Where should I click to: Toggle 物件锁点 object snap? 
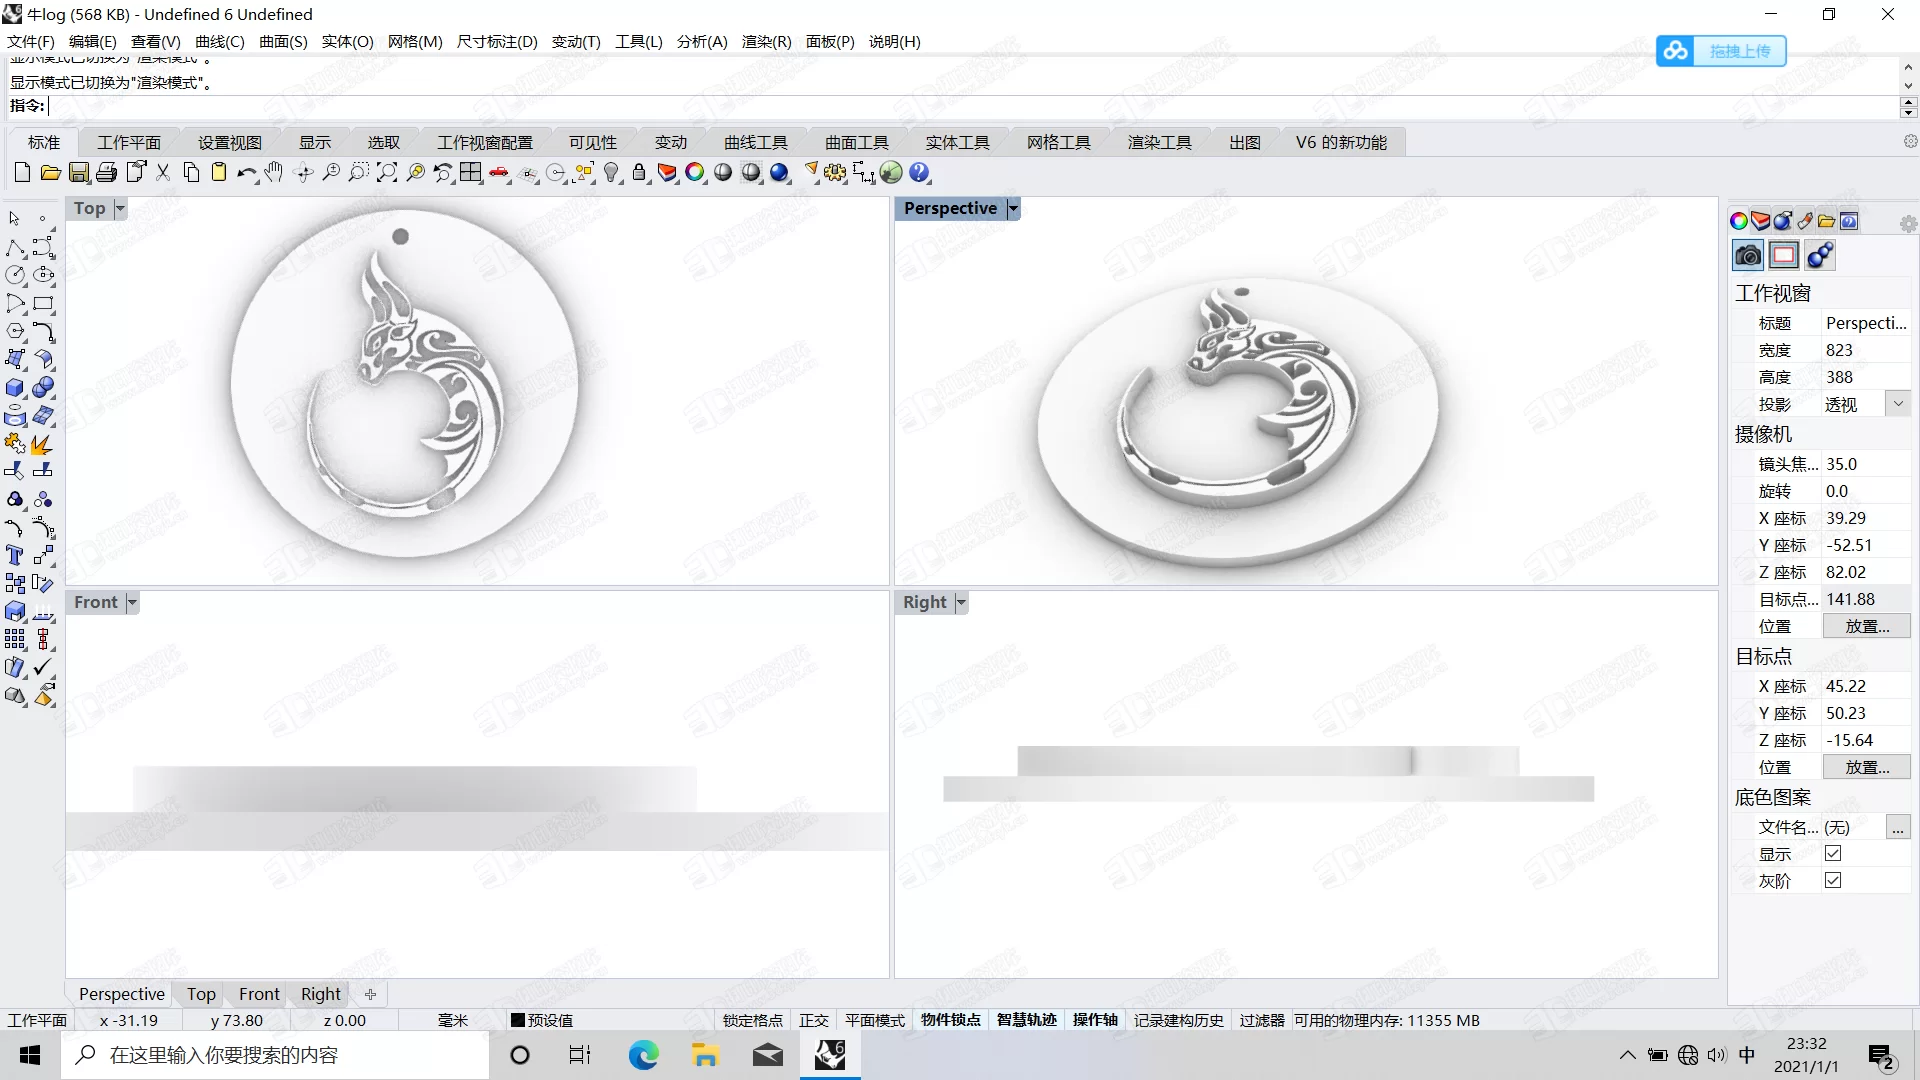951,1020
